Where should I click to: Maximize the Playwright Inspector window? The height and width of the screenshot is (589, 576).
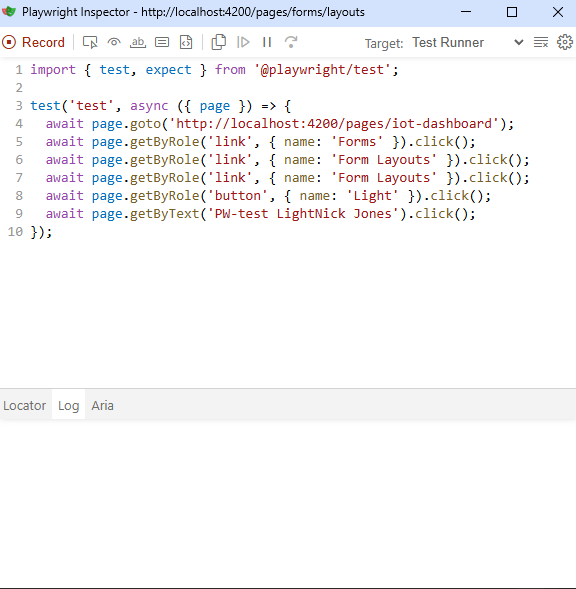coord(512,12)
